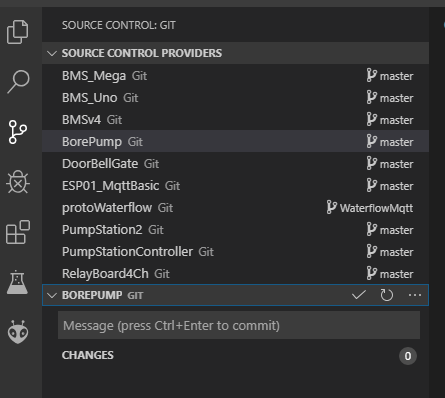Click the WaterflowMqtt branch for protoWaterflow
The image size is (445, 398).
click(x=370, y=208)
